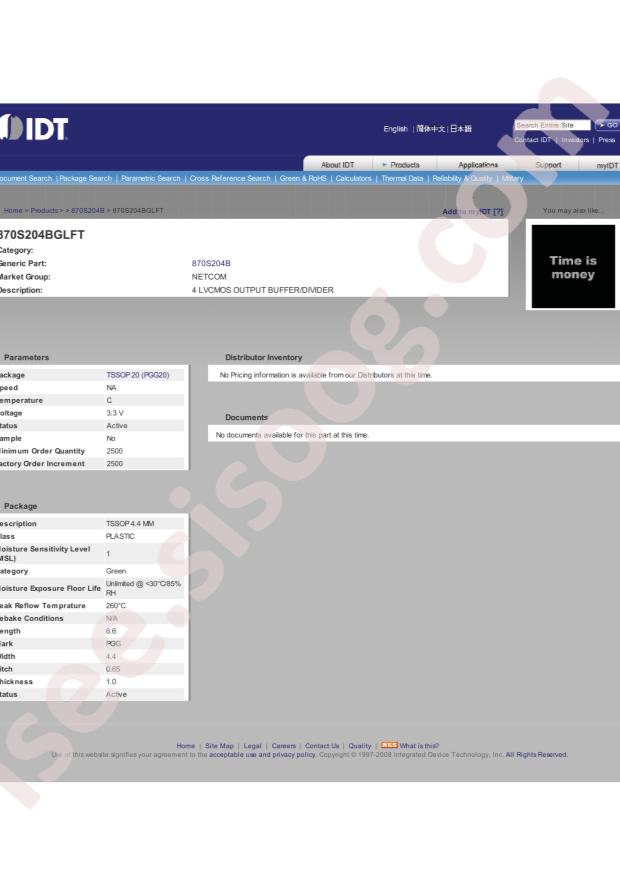The height and width of the screenshot is (877, 620).
Task: Select the 4 LVCMOS OUTPUT BUFFER/DIVIDER description
Action: pos(262,290)
